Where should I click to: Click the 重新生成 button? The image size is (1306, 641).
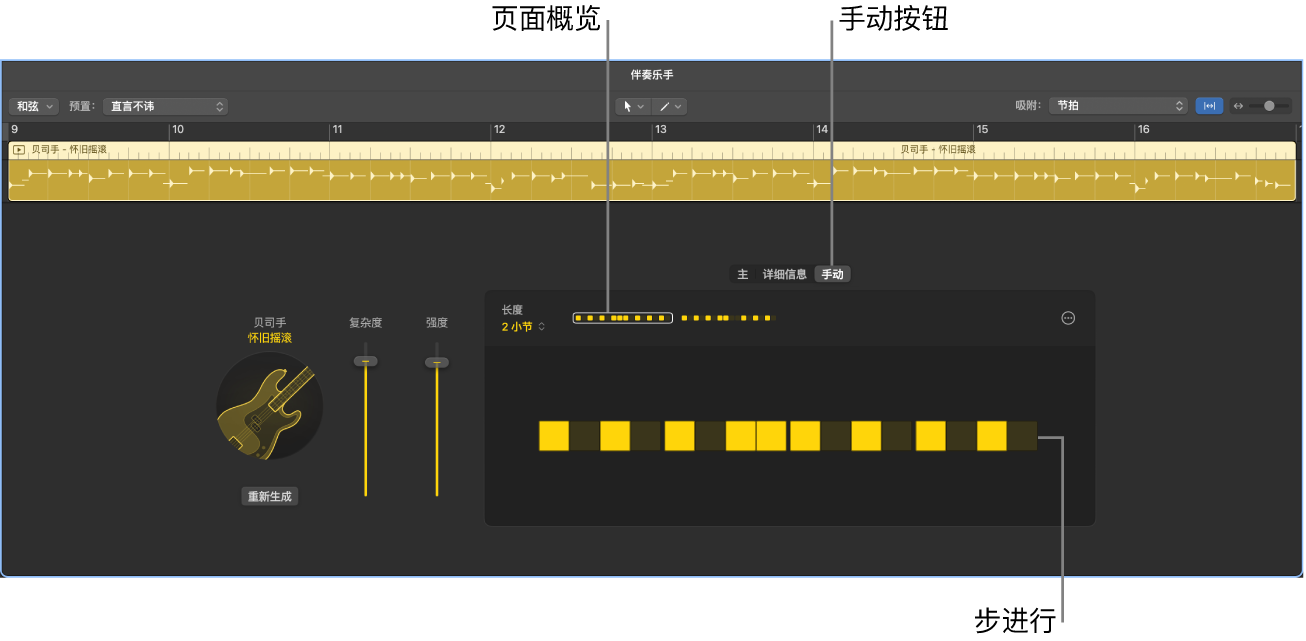point(269,495)
